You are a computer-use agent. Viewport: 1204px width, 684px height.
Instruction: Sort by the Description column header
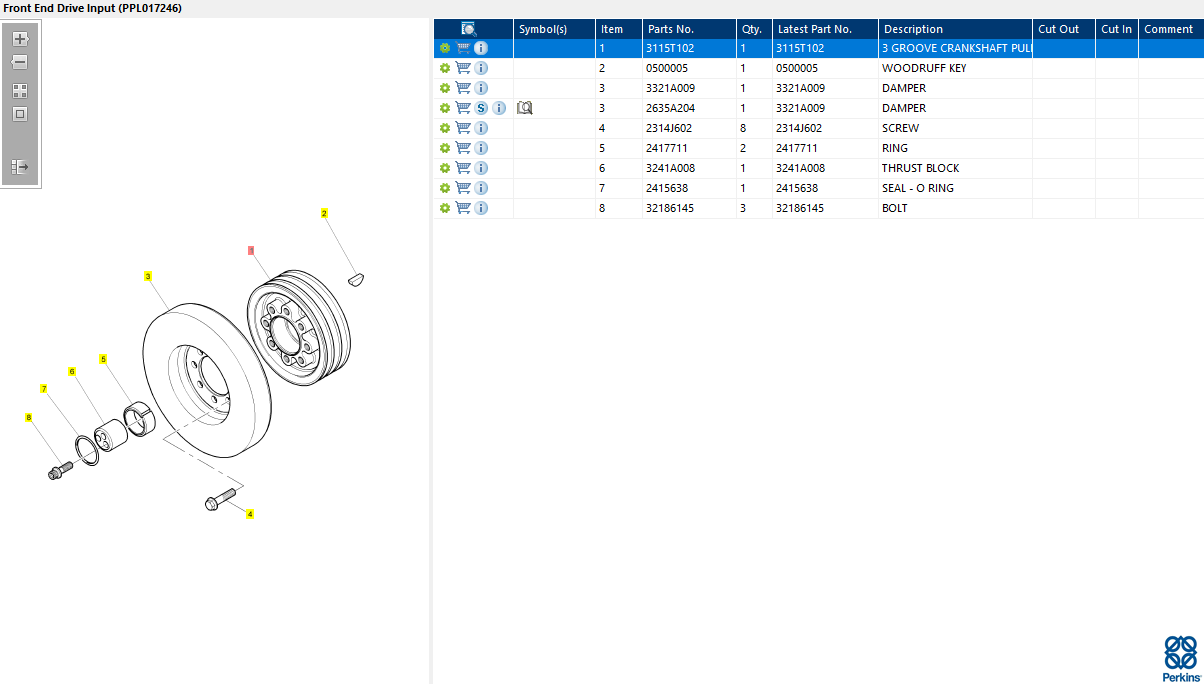956,29
